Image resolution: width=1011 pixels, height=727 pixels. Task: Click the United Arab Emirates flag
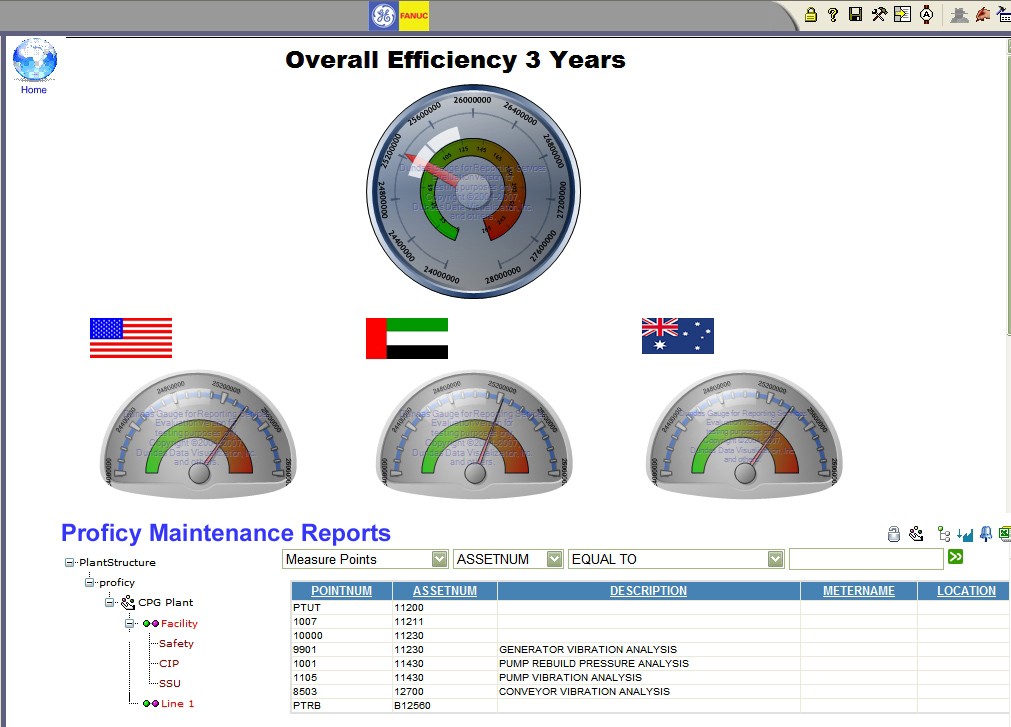point(407,338)
